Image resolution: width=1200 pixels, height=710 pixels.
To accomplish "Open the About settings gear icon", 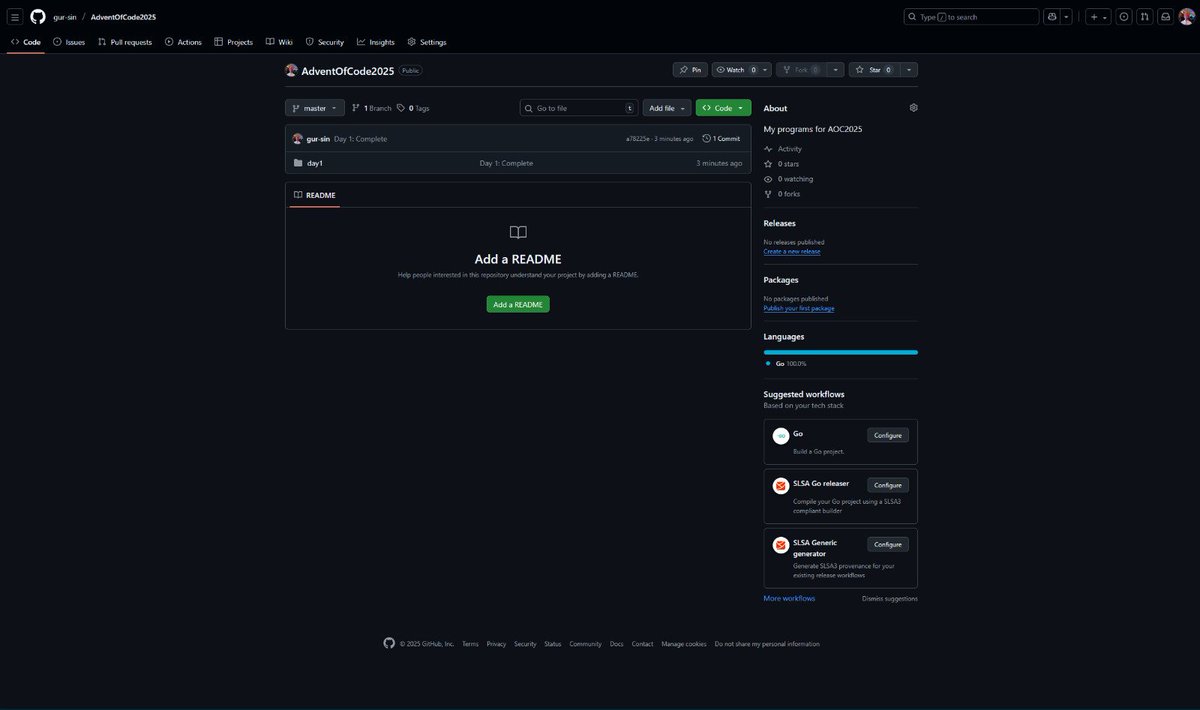I will tap(913, 108).
